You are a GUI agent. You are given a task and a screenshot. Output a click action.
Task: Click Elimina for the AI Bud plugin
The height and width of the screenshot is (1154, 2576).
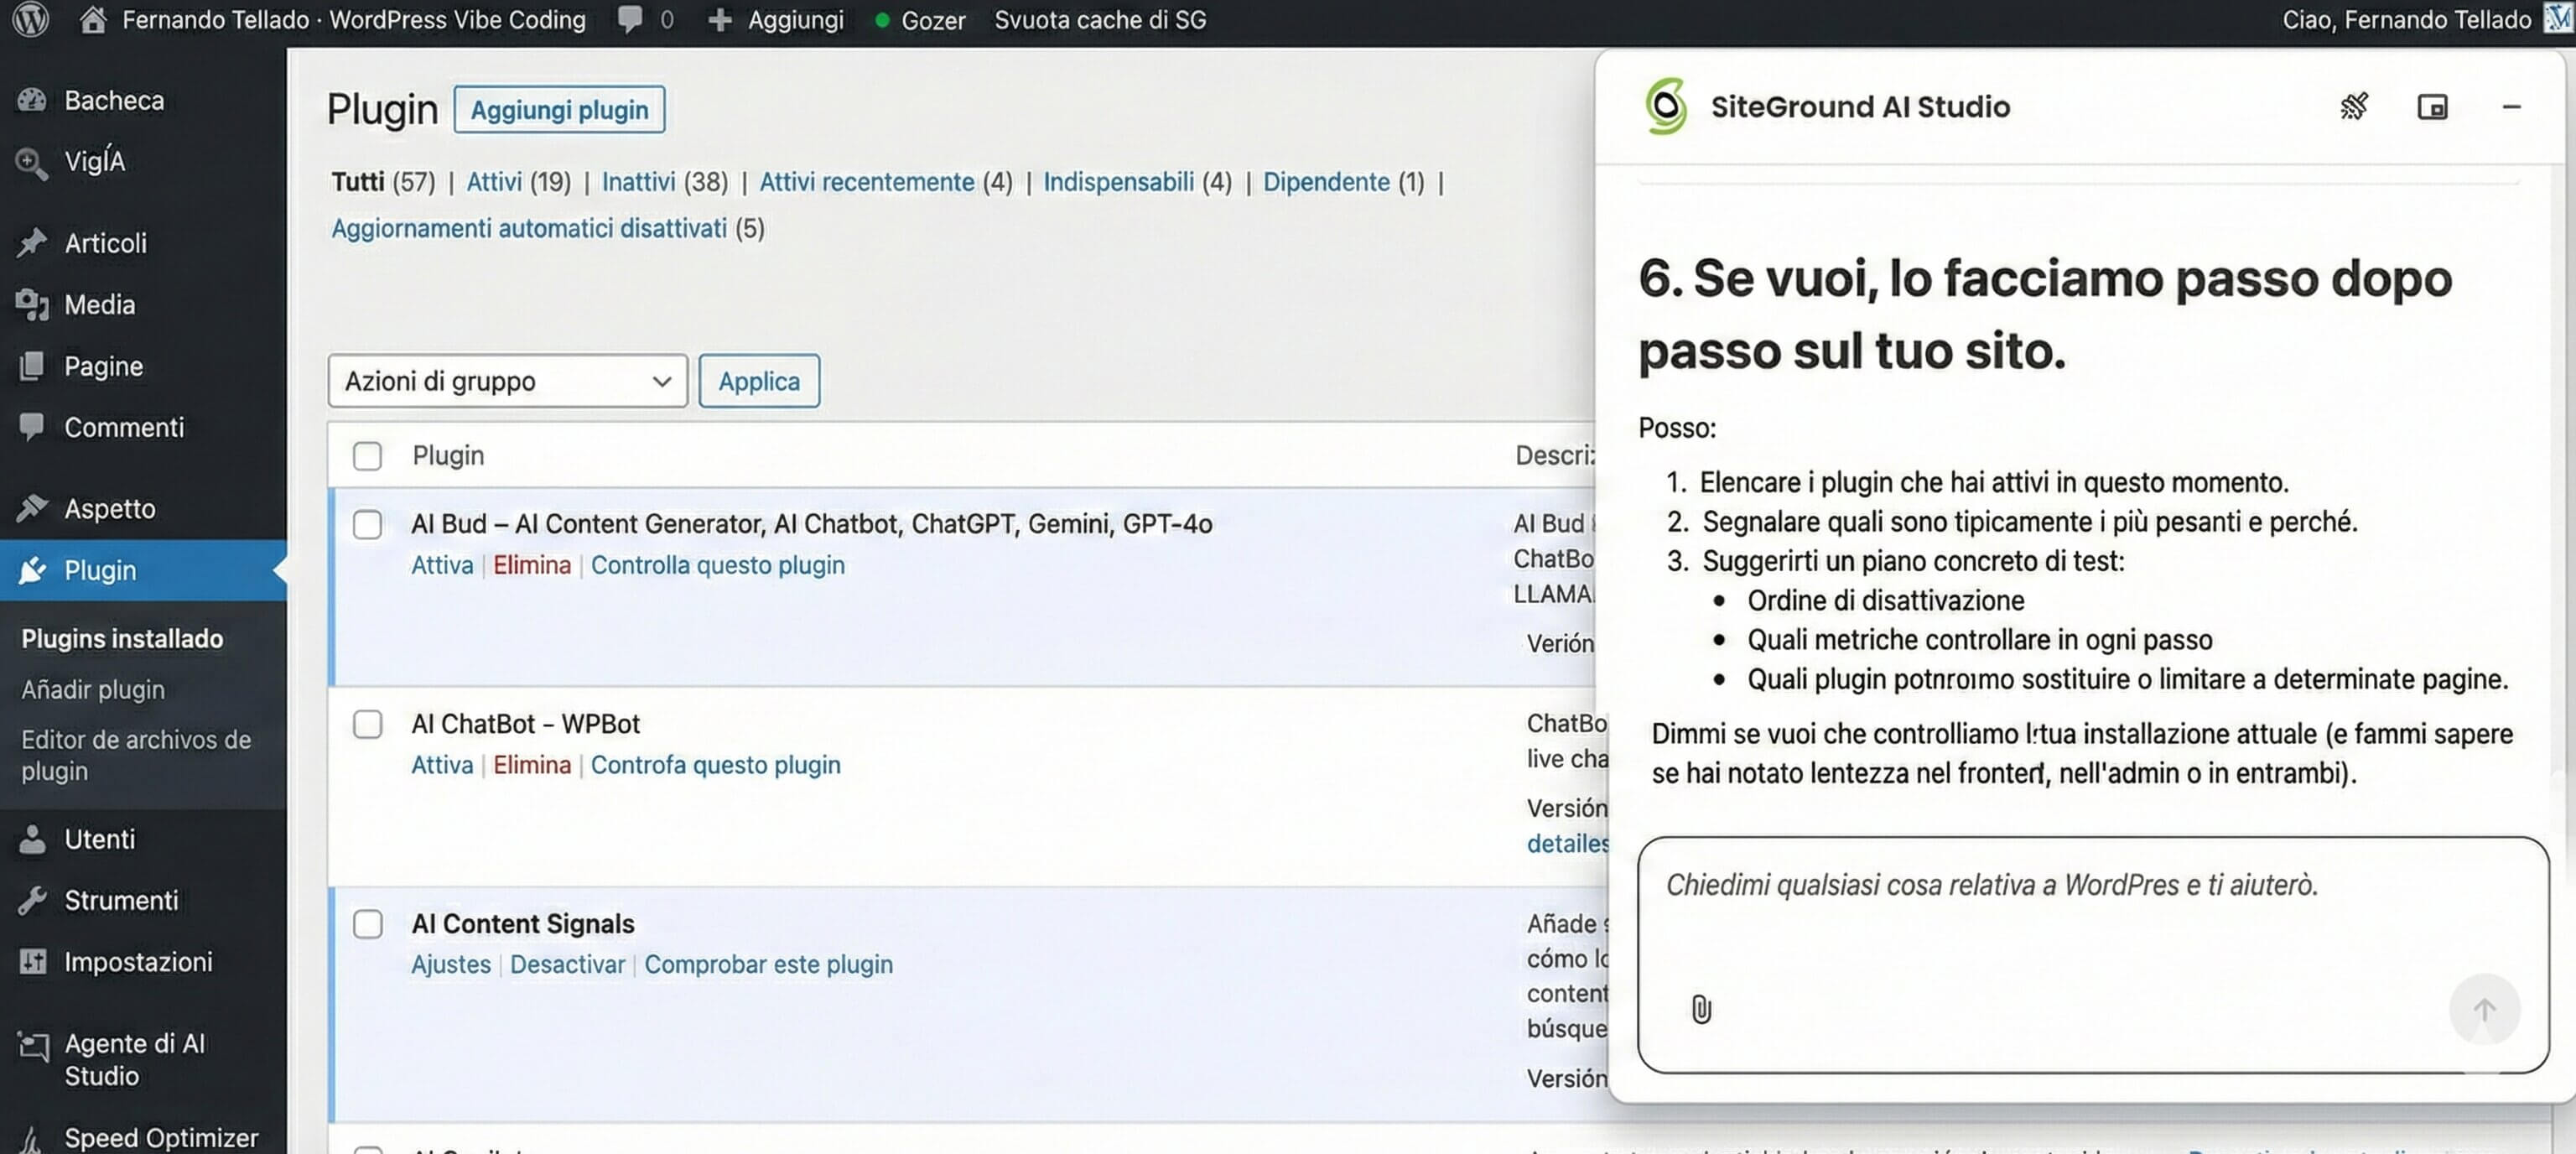pos(531,565)
